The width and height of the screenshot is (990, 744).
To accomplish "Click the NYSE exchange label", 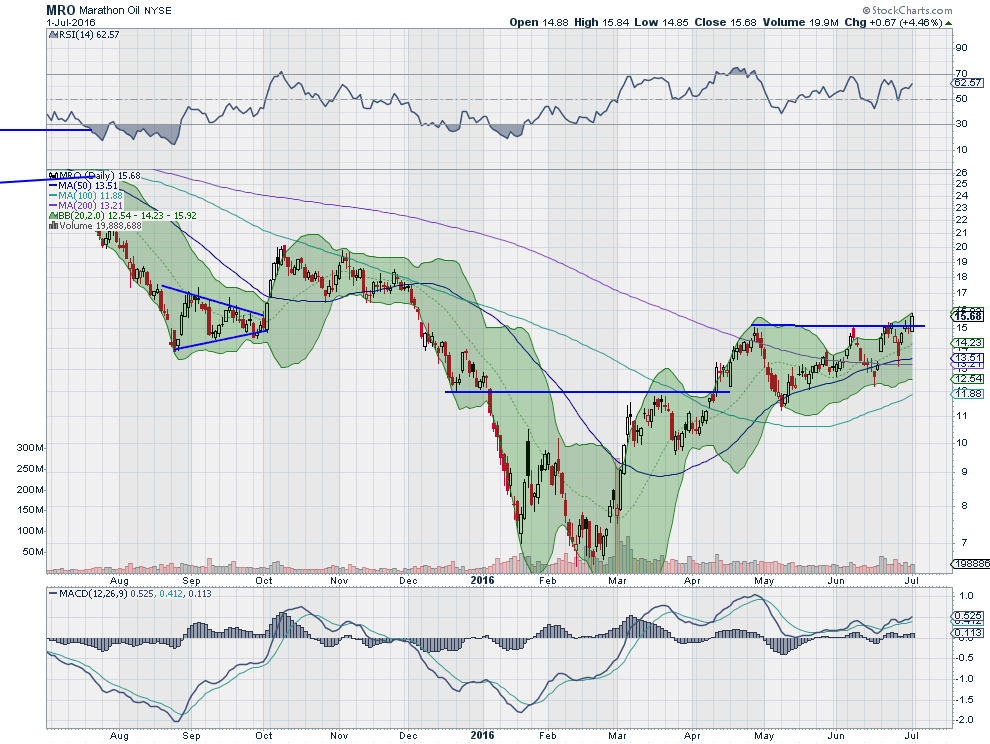I will coord(157,11).
